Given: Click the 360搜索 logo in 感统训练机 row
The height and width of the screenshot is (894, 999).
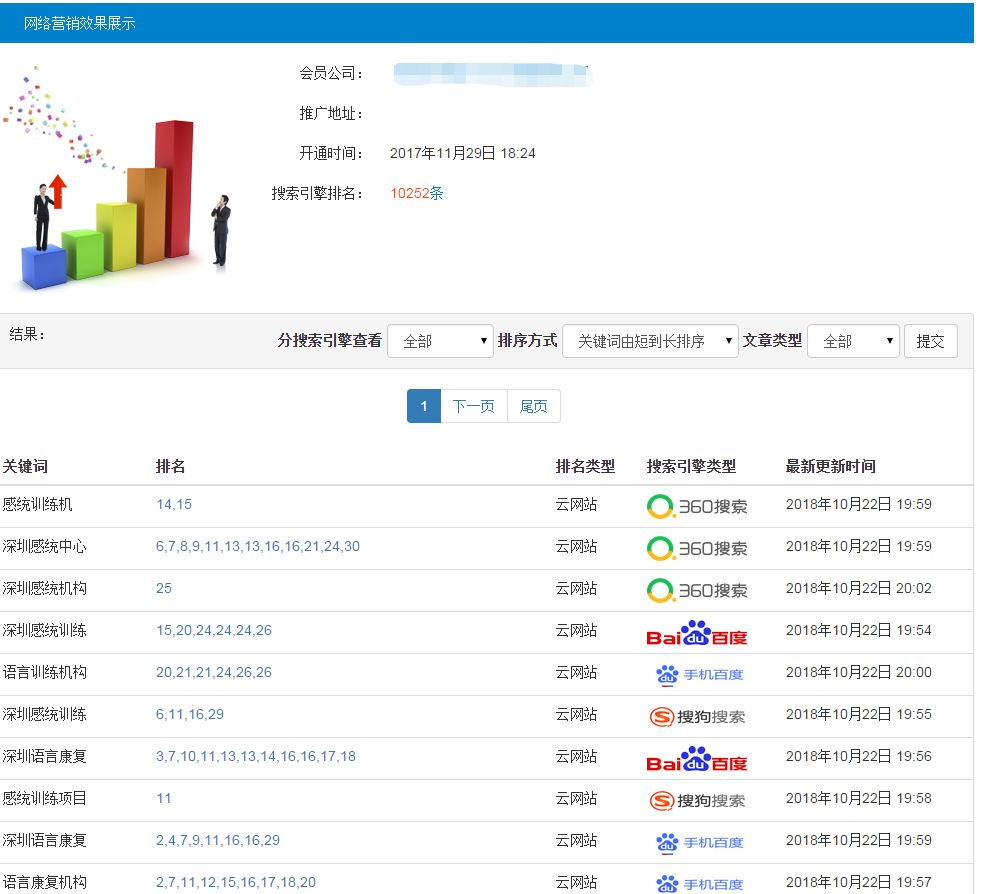Looking at the screenshot, I should [696, 506].
